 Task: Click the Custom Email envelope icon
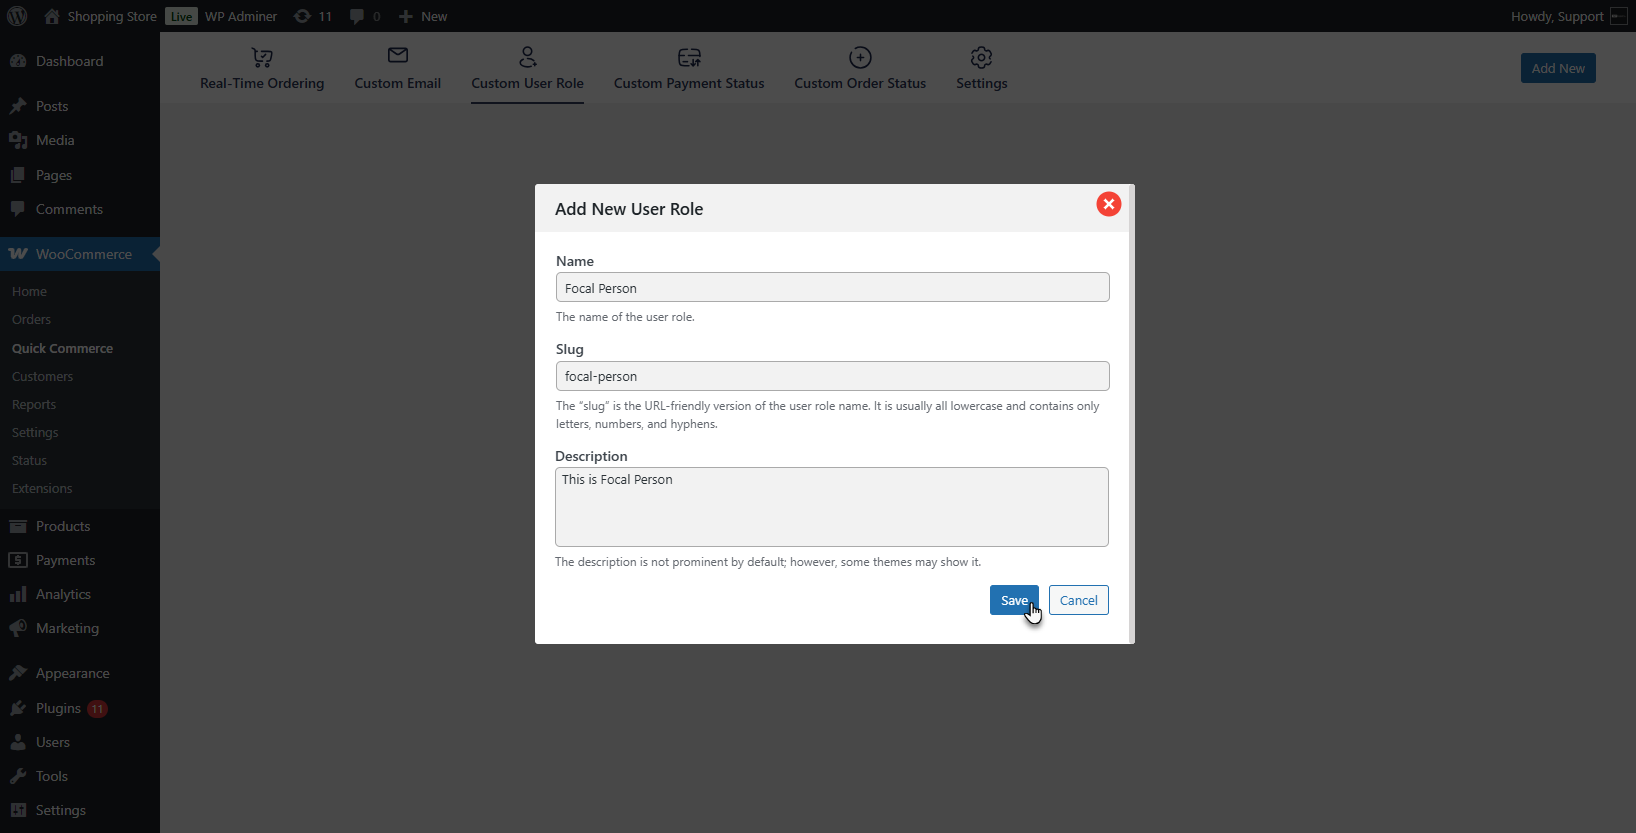pos(398,56)
